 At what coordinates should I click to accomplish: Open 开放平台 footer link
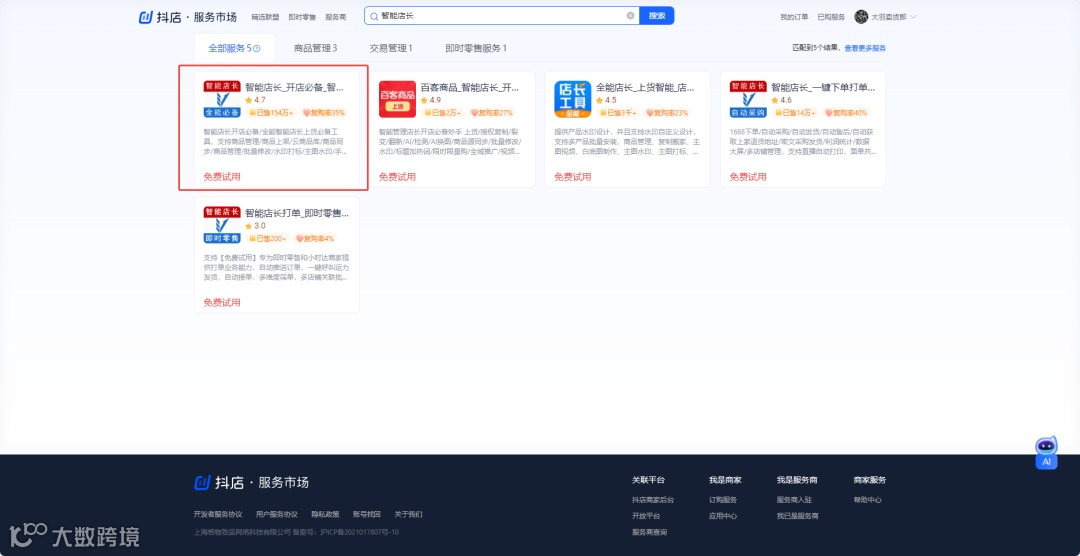tap(646, 515)
